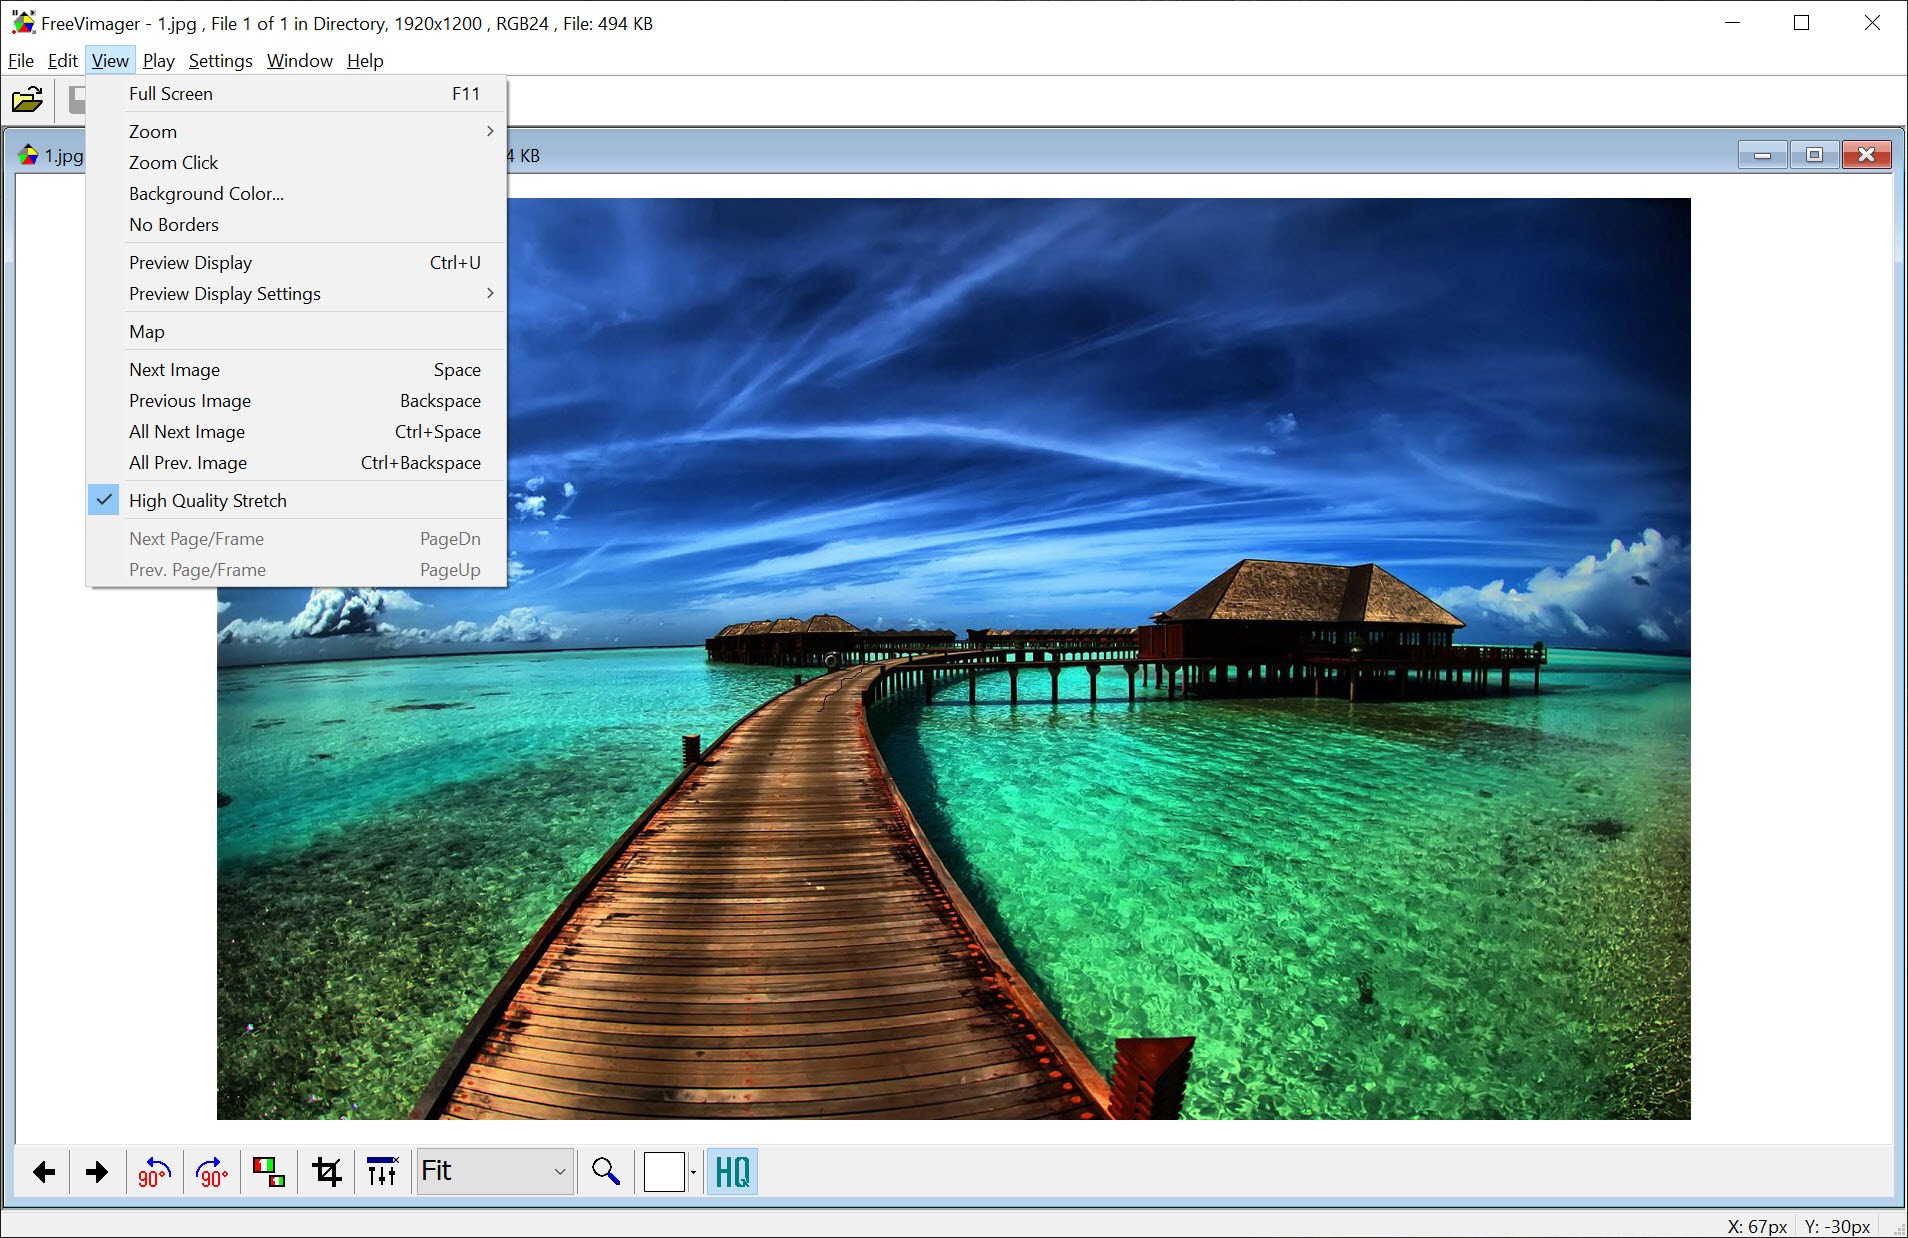
Task: Click Background Color... menu entry
Action: pyautogui.click(x=206, y=194)
